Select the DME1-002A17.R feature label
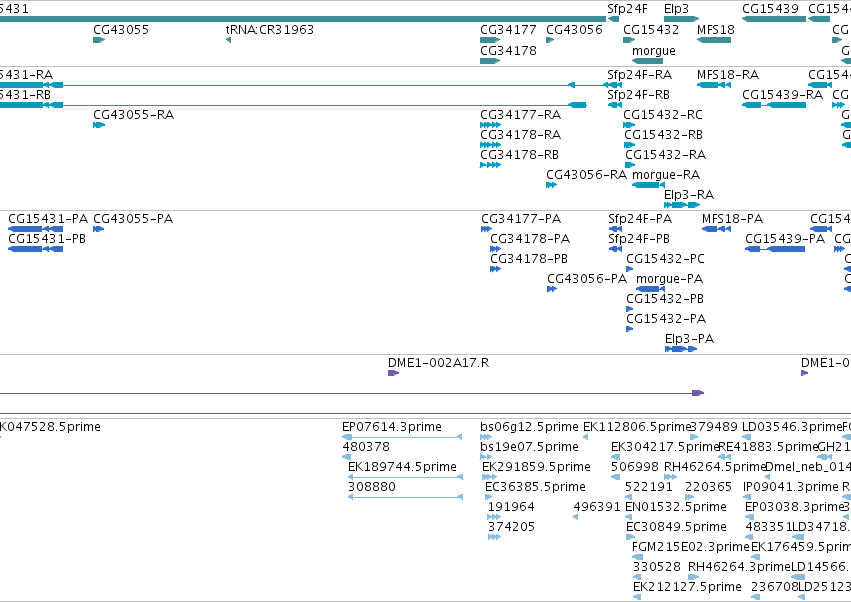This screenshot has height=602, width=851. coord(439,363)
